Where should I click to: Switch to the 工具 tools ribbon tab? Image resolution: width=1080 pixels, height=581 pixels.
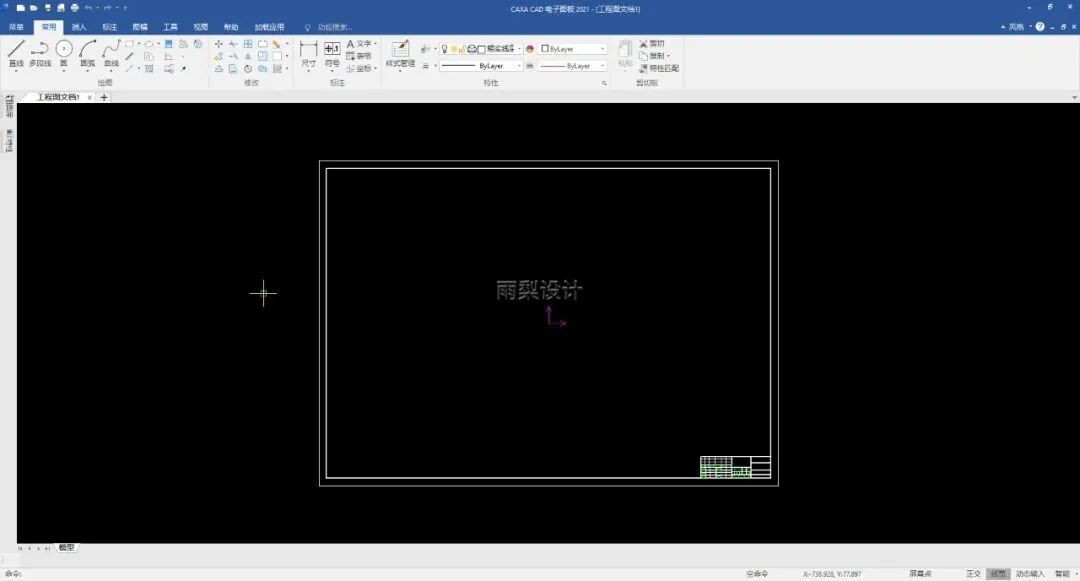click(x=170, y=28)
